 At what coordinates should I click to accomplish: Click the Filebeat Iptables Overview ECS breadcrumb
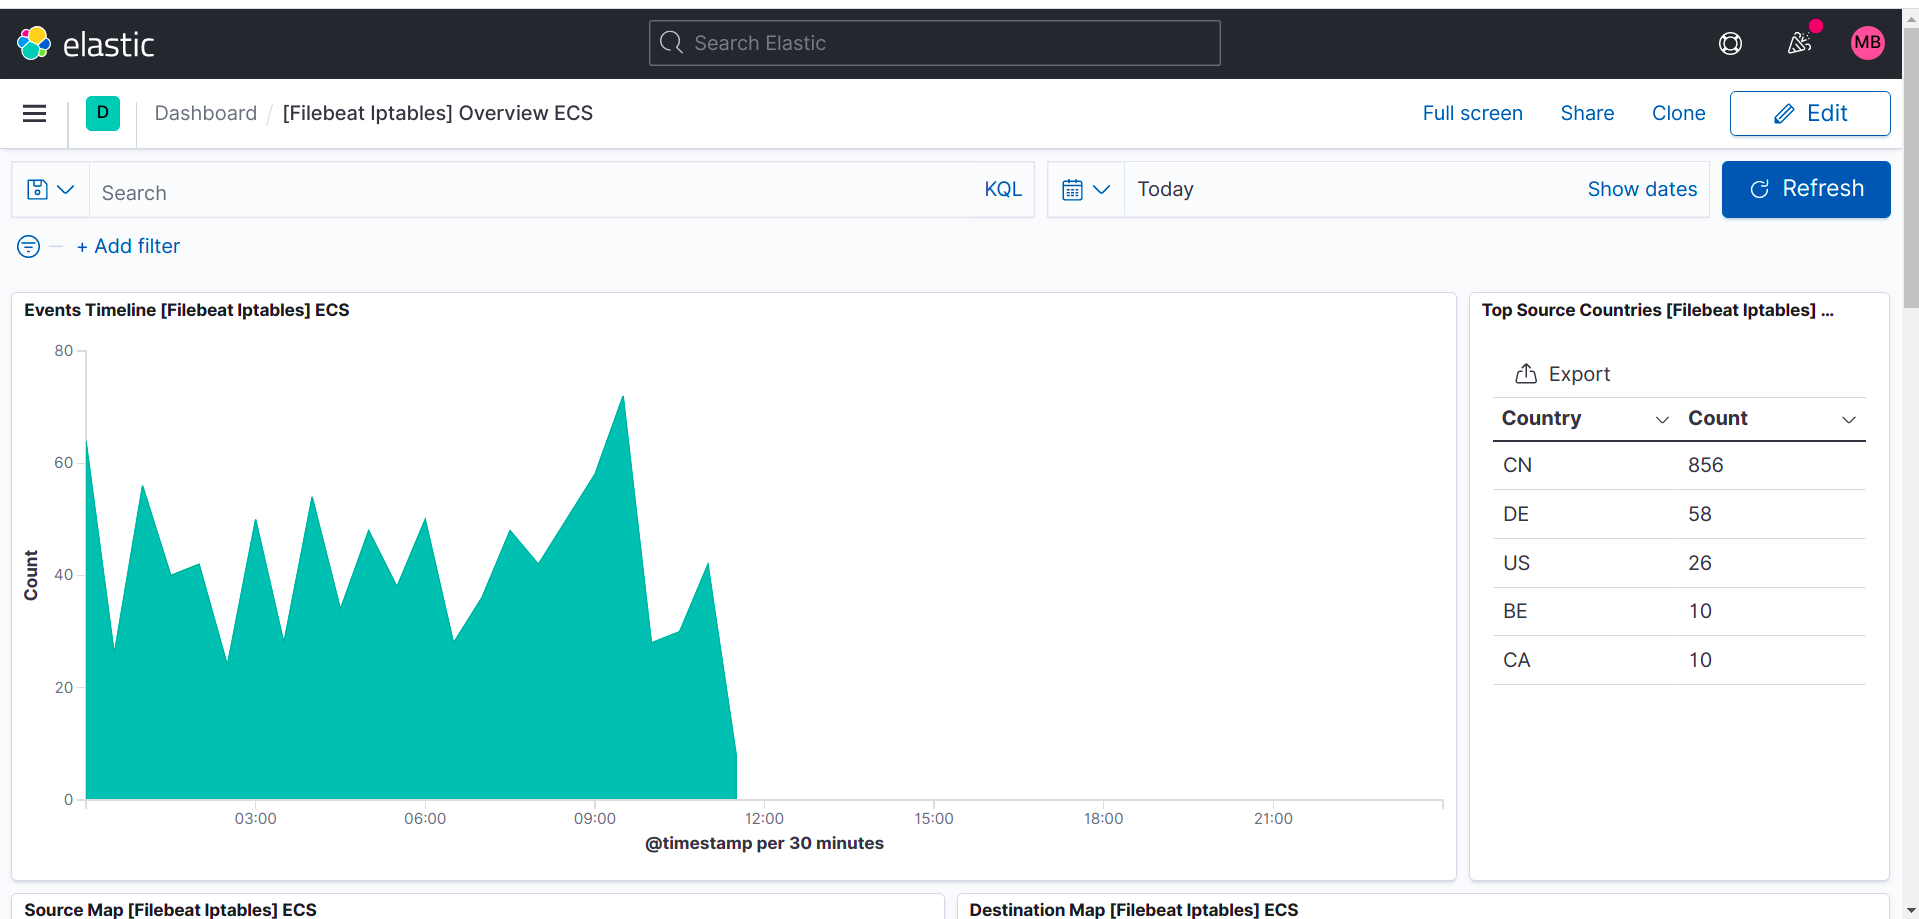click(x=438, y=113)
